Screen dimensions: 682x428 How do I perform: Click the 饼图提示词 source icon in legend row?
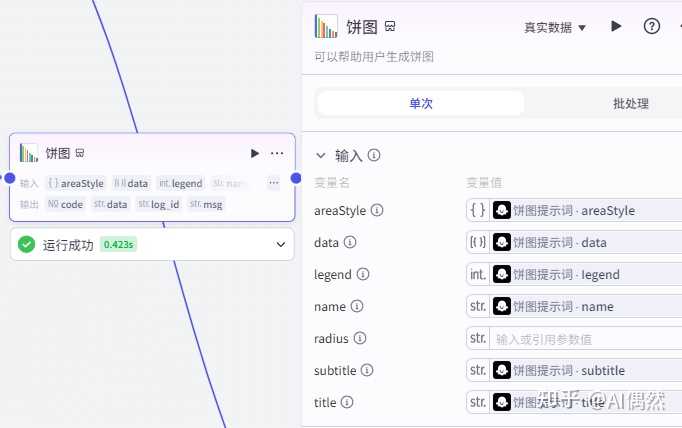coord(501,274)
